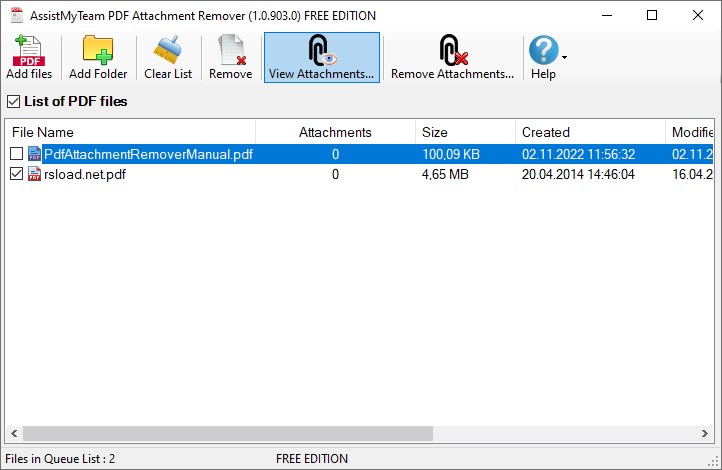
Task: Open View Attachments paperclip tool
Action: pos(322,58)
